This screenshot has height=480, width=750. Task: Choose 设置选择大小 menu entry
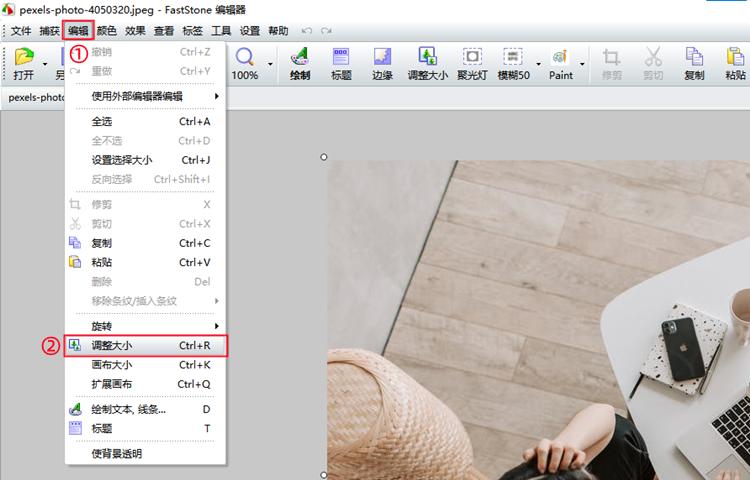click(x=145, y=160)
